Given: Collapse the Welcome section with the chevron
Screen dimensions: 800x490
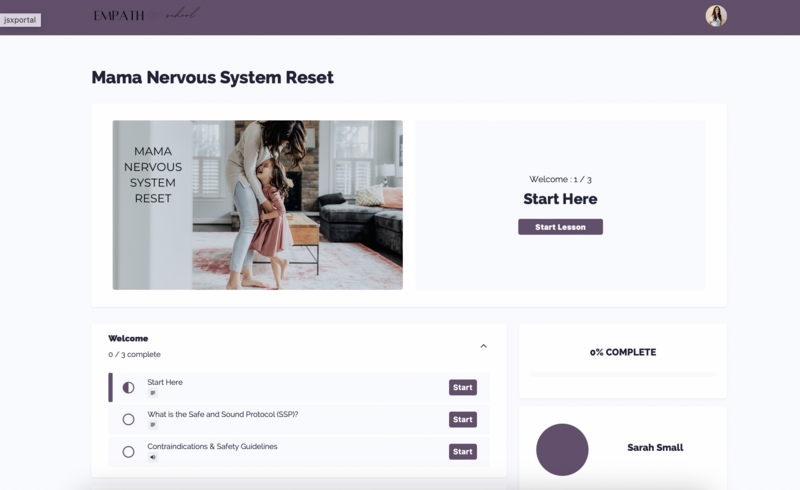Looking at the screenshot, I should pyautogui.click(x=483, y=346).
